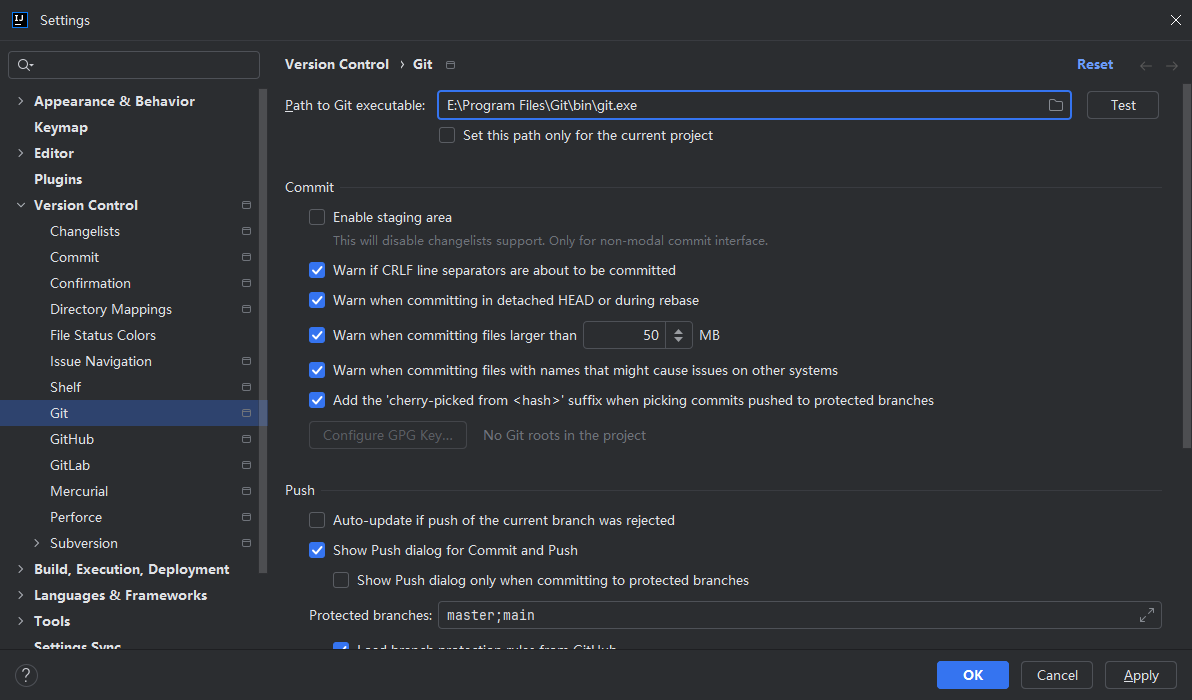Expand the Appearance & Behavior section
The height and width of the screenshot is (700, 1192).
pyautogui.click(x=21, y=101)
